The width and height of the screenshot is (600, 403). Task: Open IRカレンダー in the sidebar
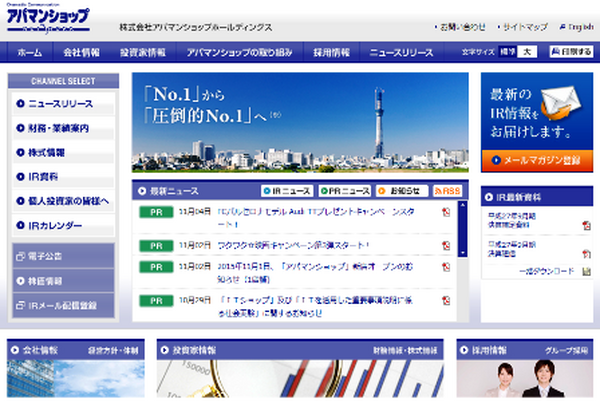point(63,225)
